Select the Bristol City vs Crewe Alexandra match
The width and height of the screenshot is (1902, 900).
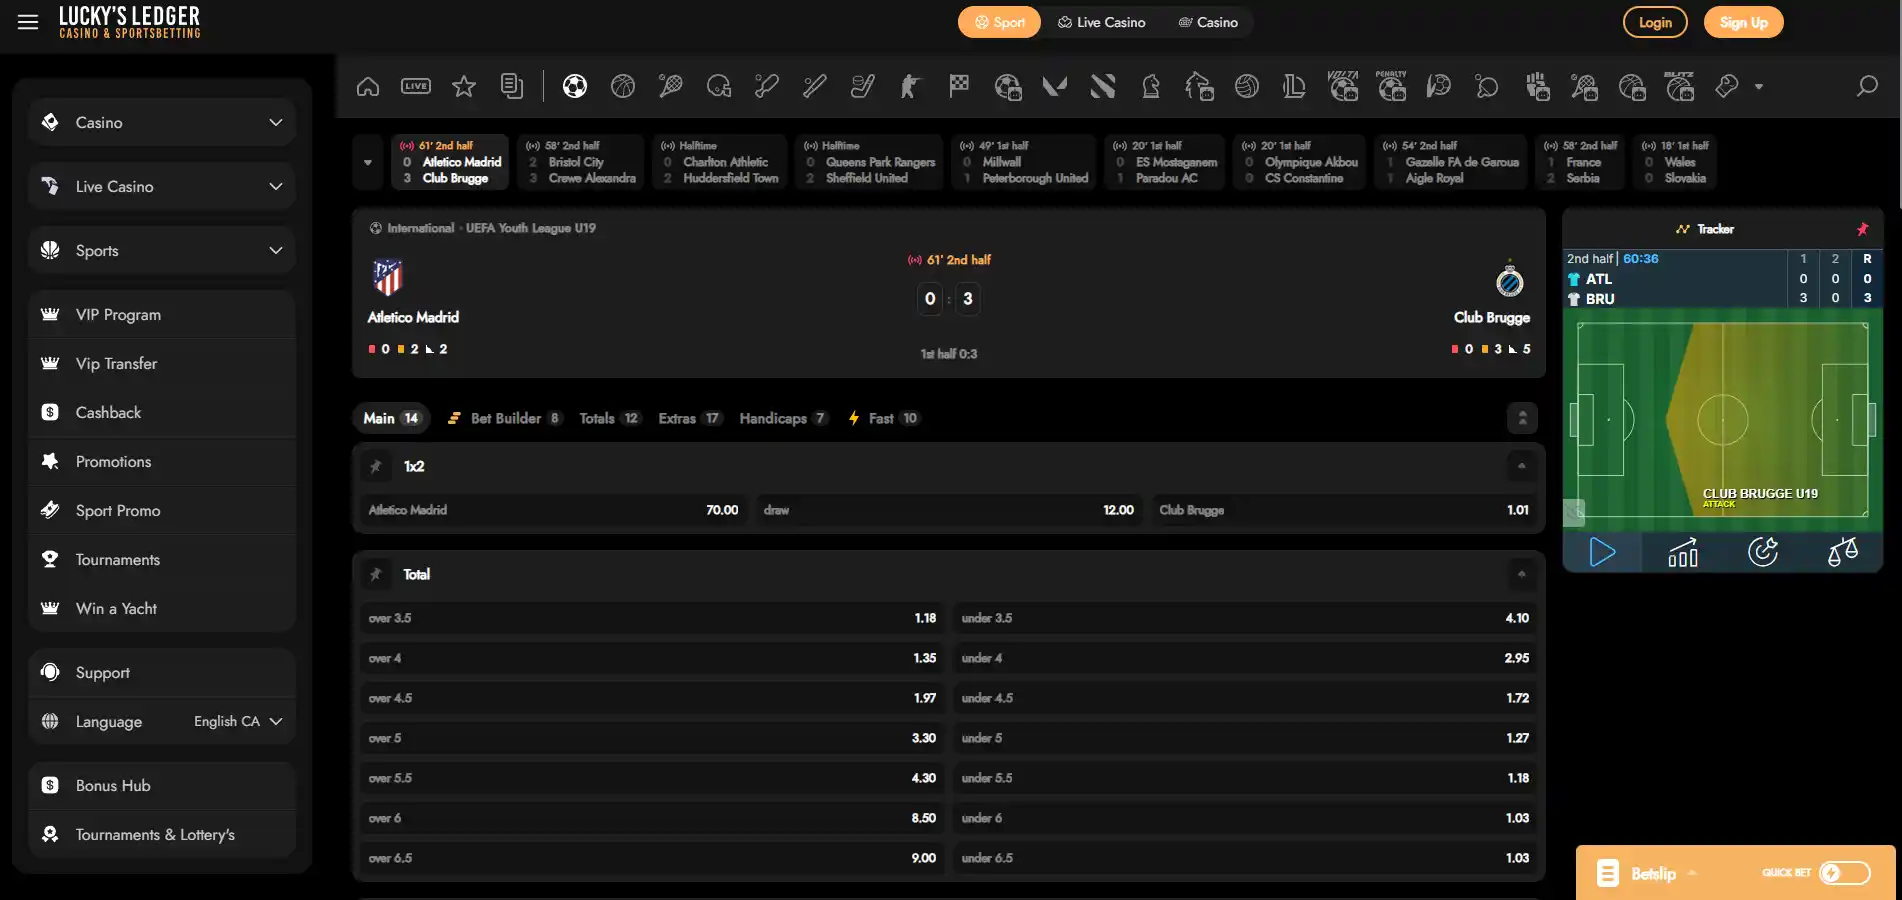[x=581, y=162]
